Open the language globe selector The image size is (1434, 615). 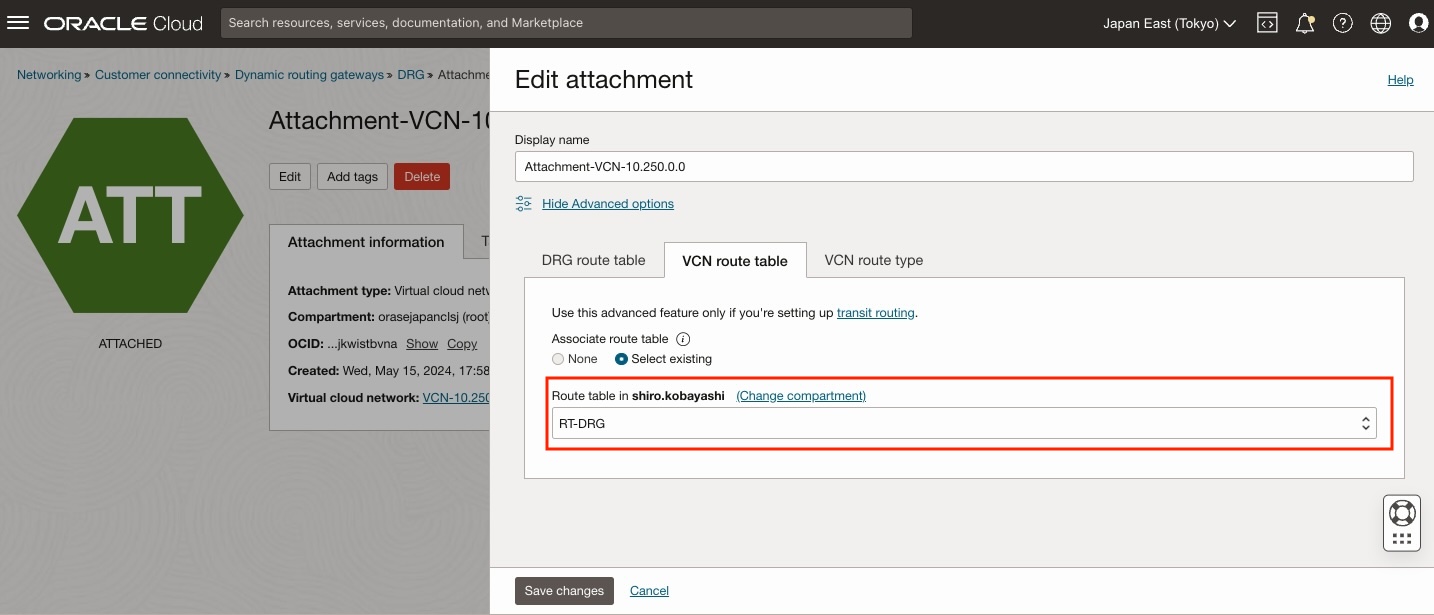click(x=1381, y=22)
